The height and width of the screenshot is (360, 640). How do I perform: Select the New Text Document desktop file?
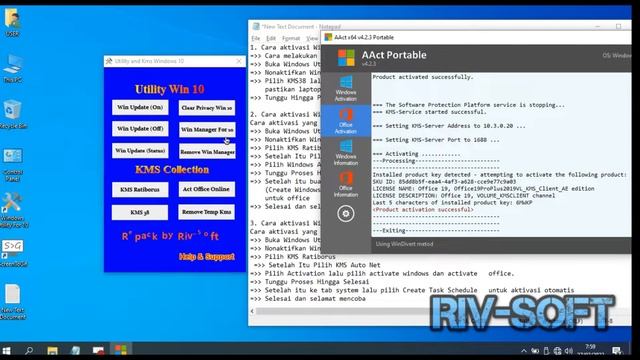[x=13, y=302]
